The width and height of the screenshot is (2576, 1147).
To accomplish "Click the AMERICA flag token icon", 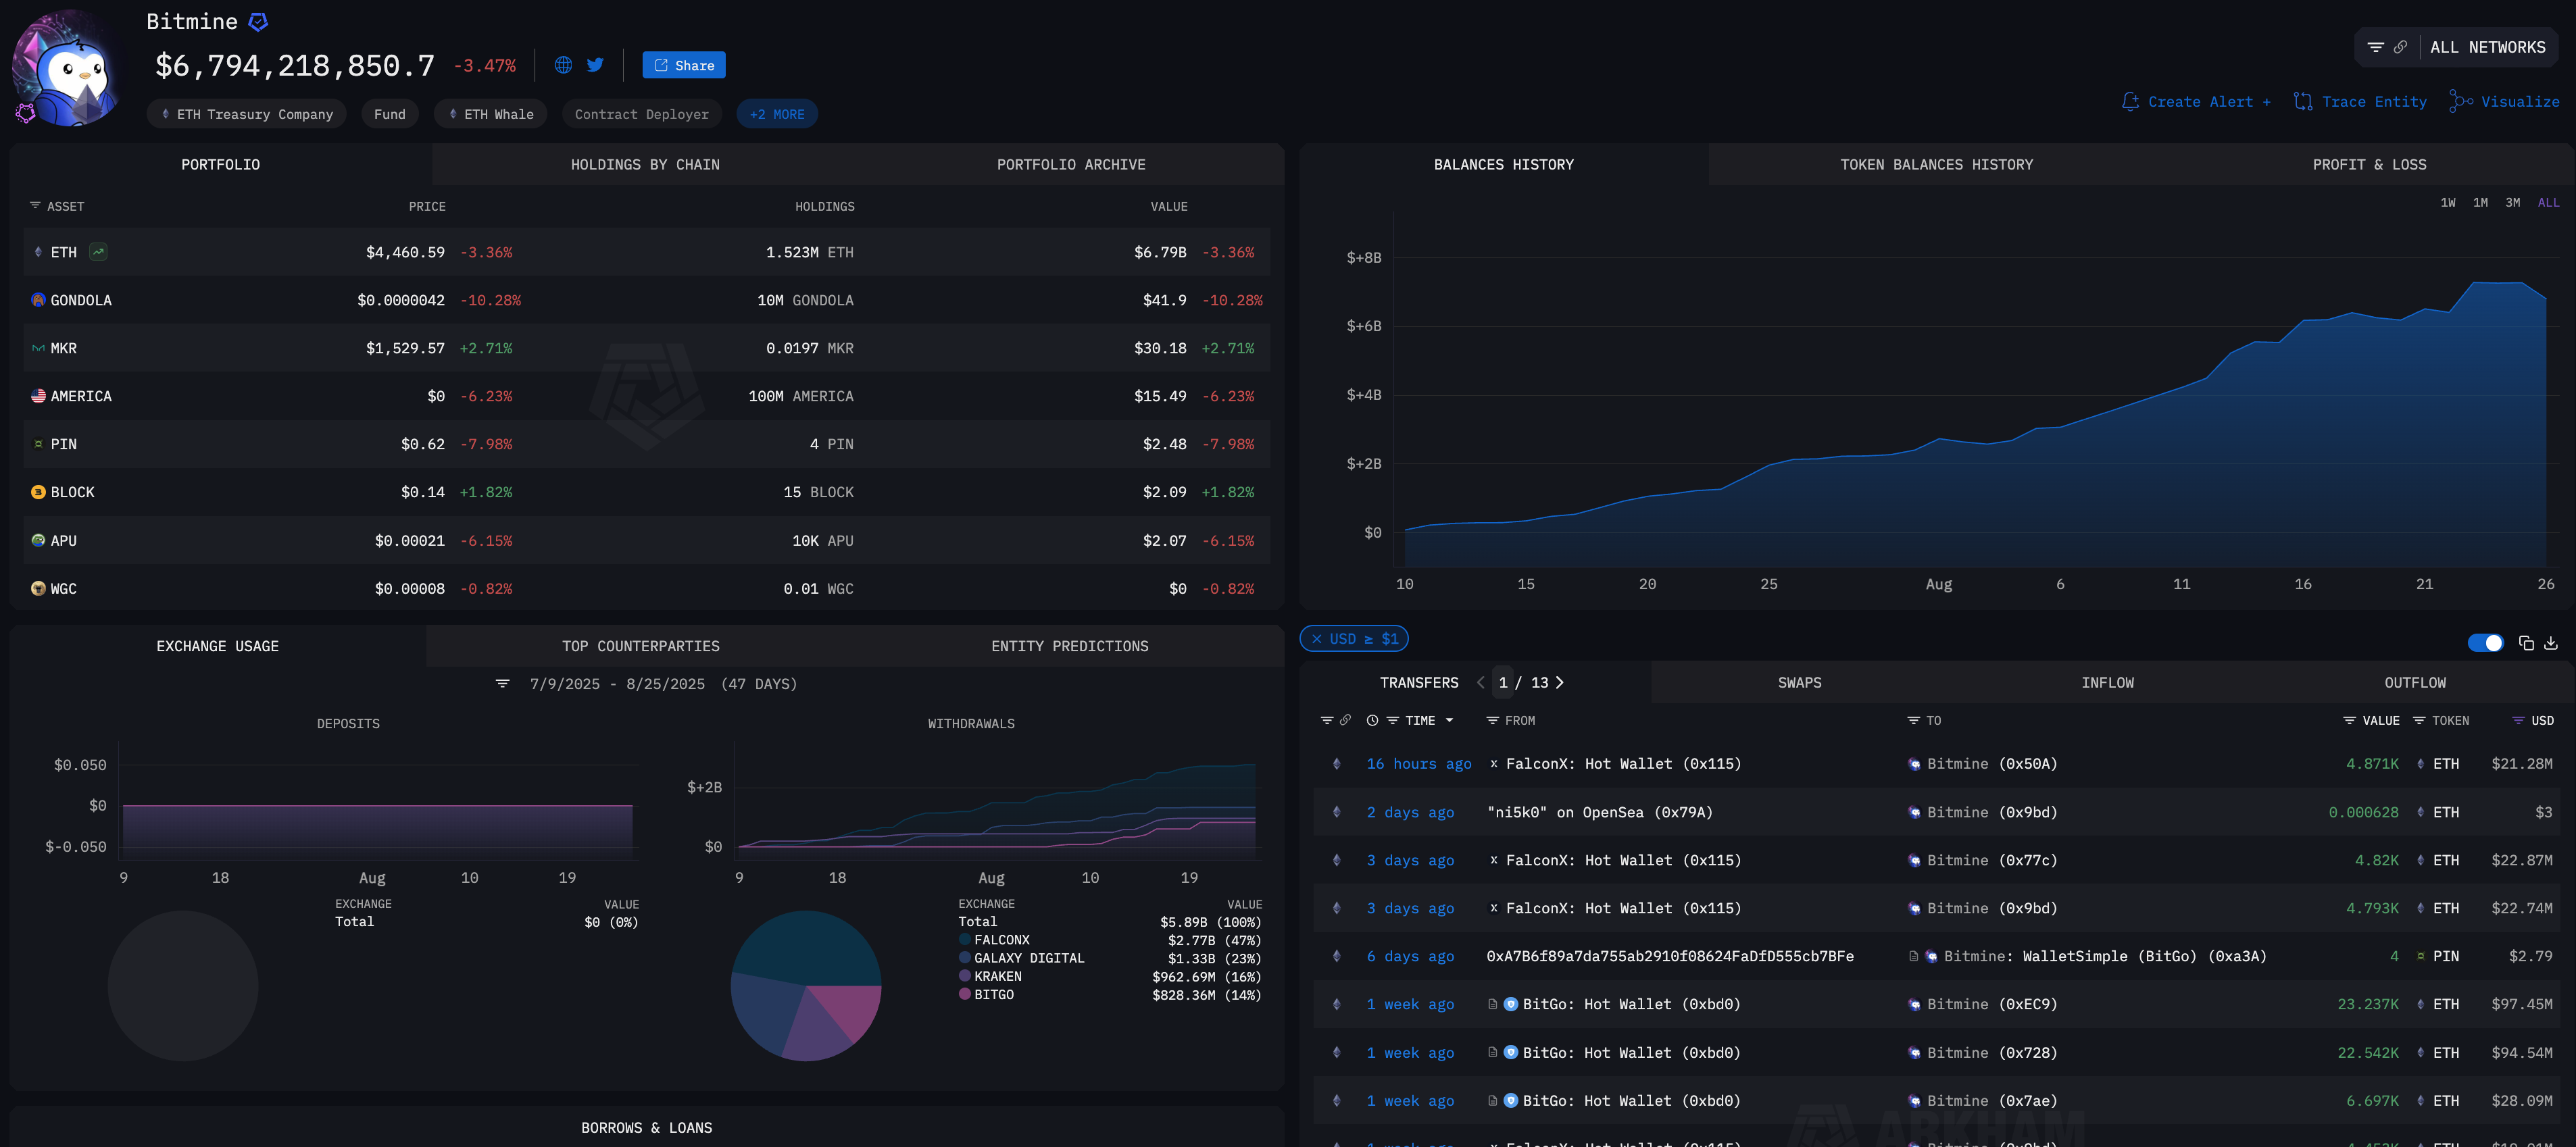I will (x=38, y=396).
